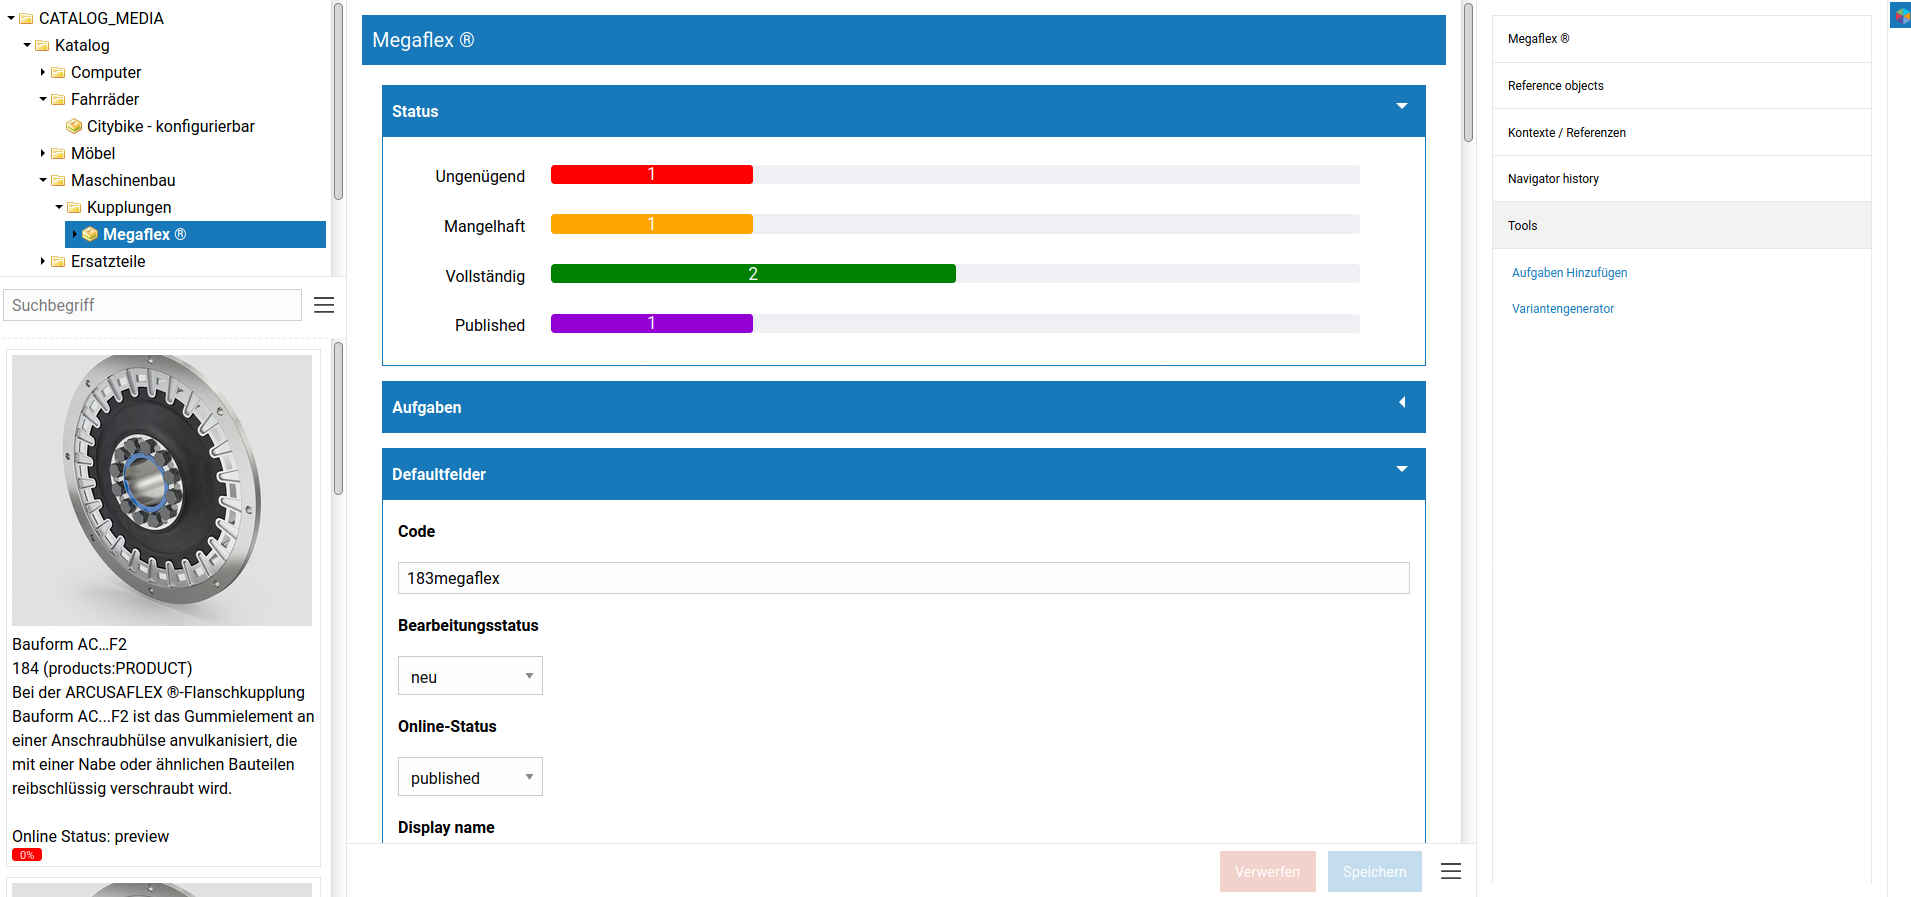Click the CATALOG_MEDIA folder icon

pyautogui.click(x=26, y=18)
